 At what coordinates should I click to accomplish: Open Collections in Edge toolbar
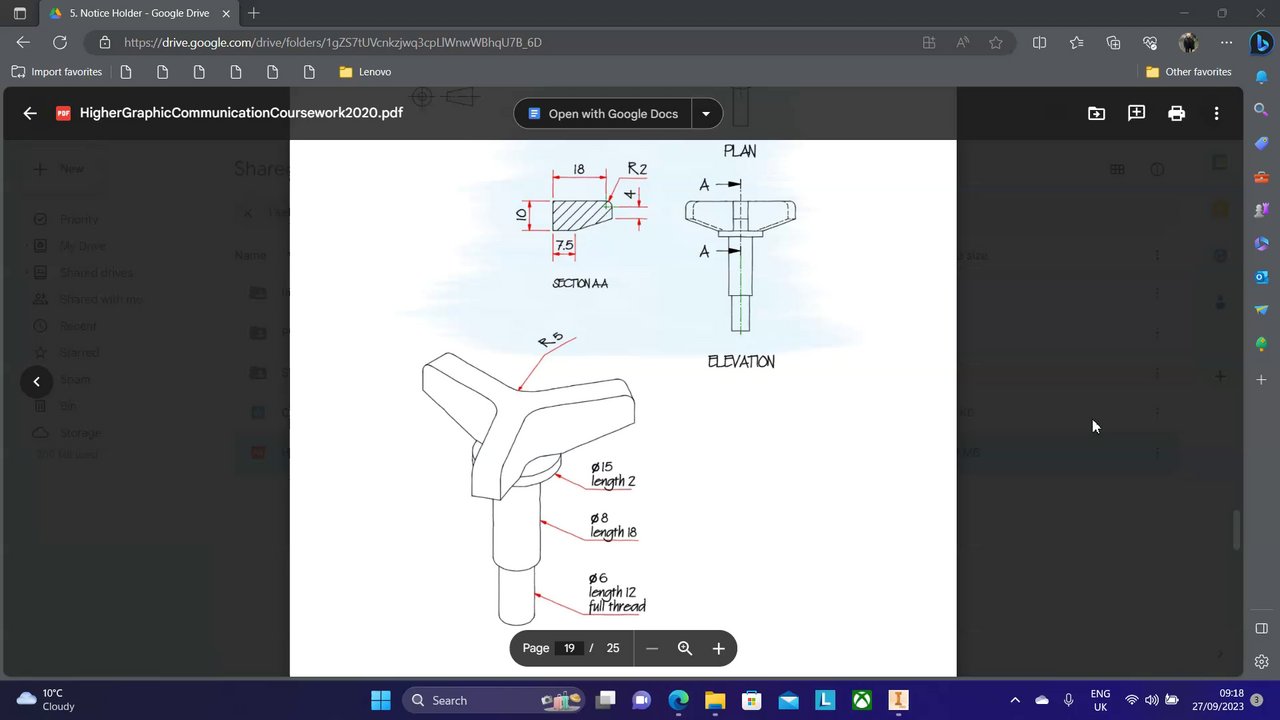1113,42
